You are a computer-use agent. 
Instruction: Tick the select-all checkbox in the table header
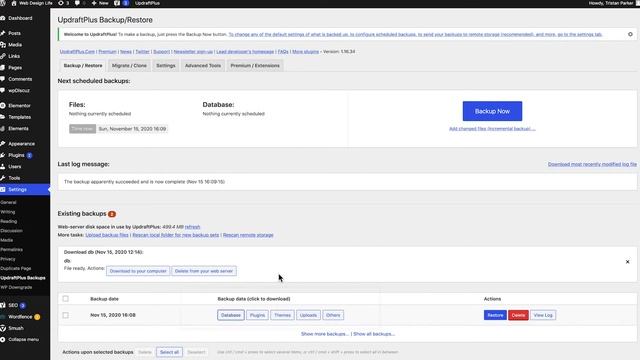coord(65,299)
